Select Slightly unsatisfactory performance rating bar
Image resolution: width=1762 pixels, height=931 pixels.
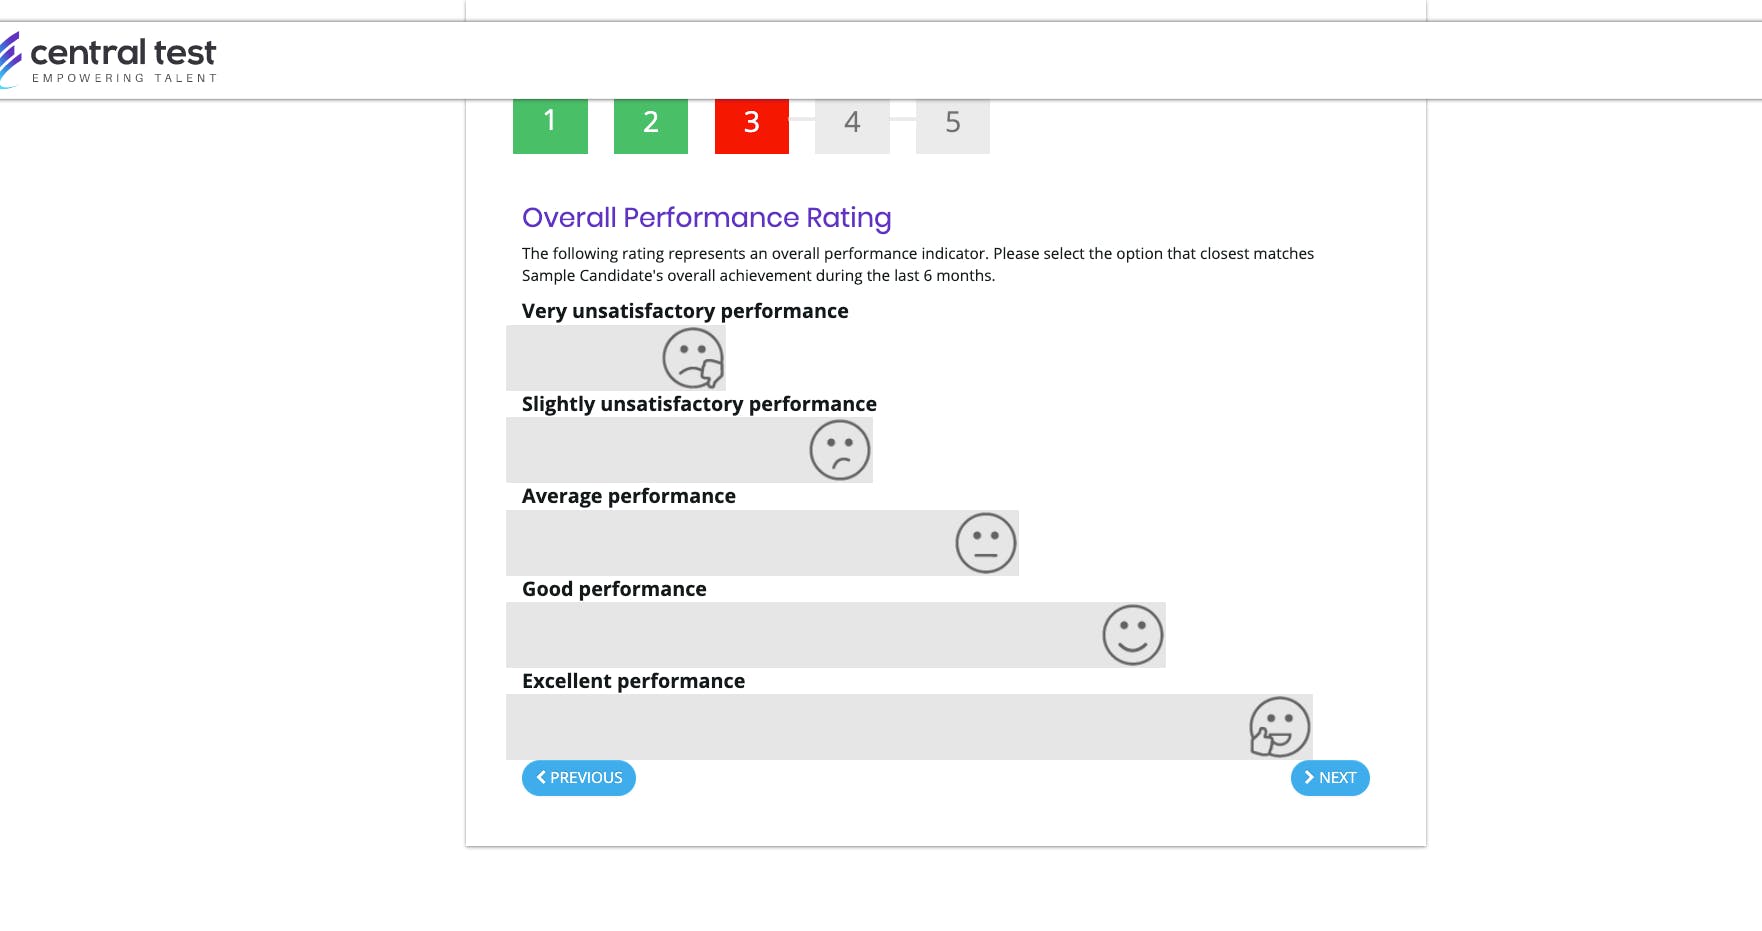point(689,450)
